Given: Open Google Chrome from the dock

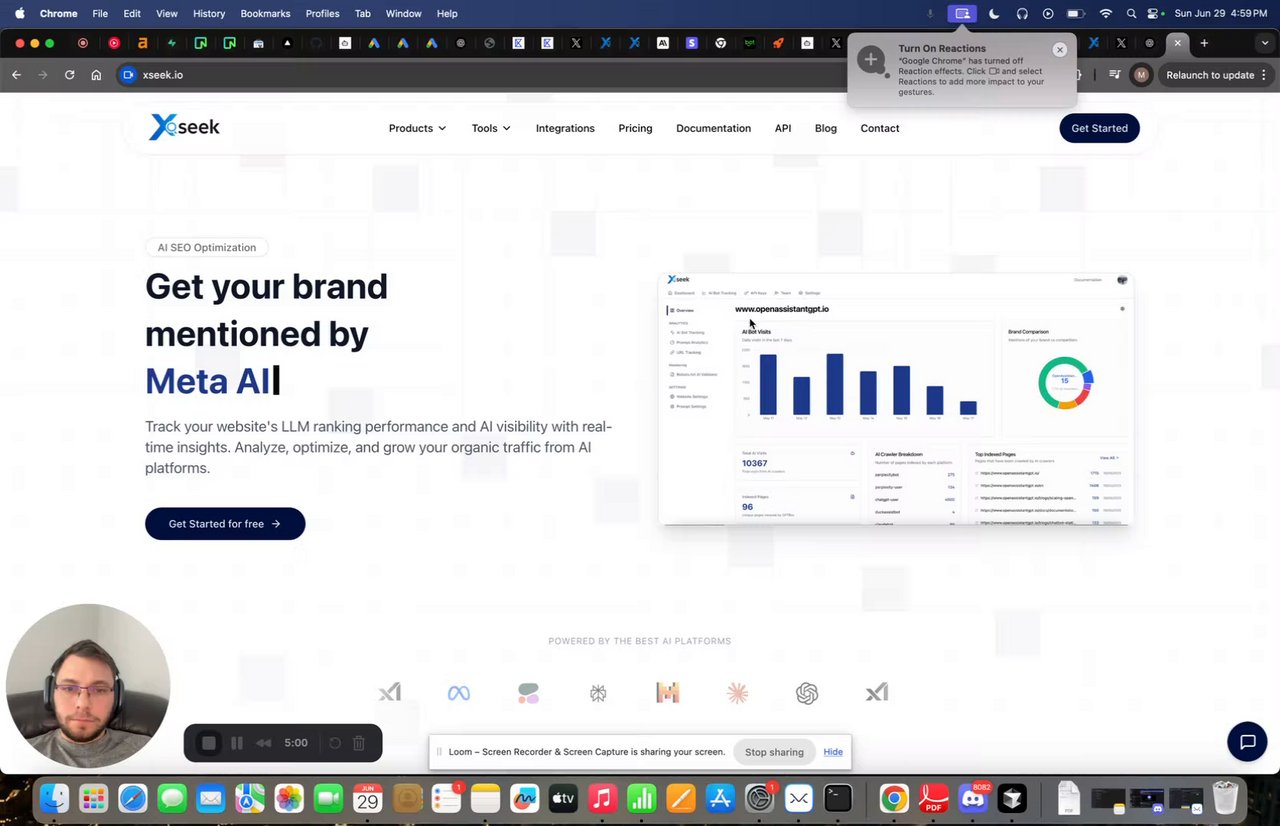Looking at the screenshot, I should (894, 798).
